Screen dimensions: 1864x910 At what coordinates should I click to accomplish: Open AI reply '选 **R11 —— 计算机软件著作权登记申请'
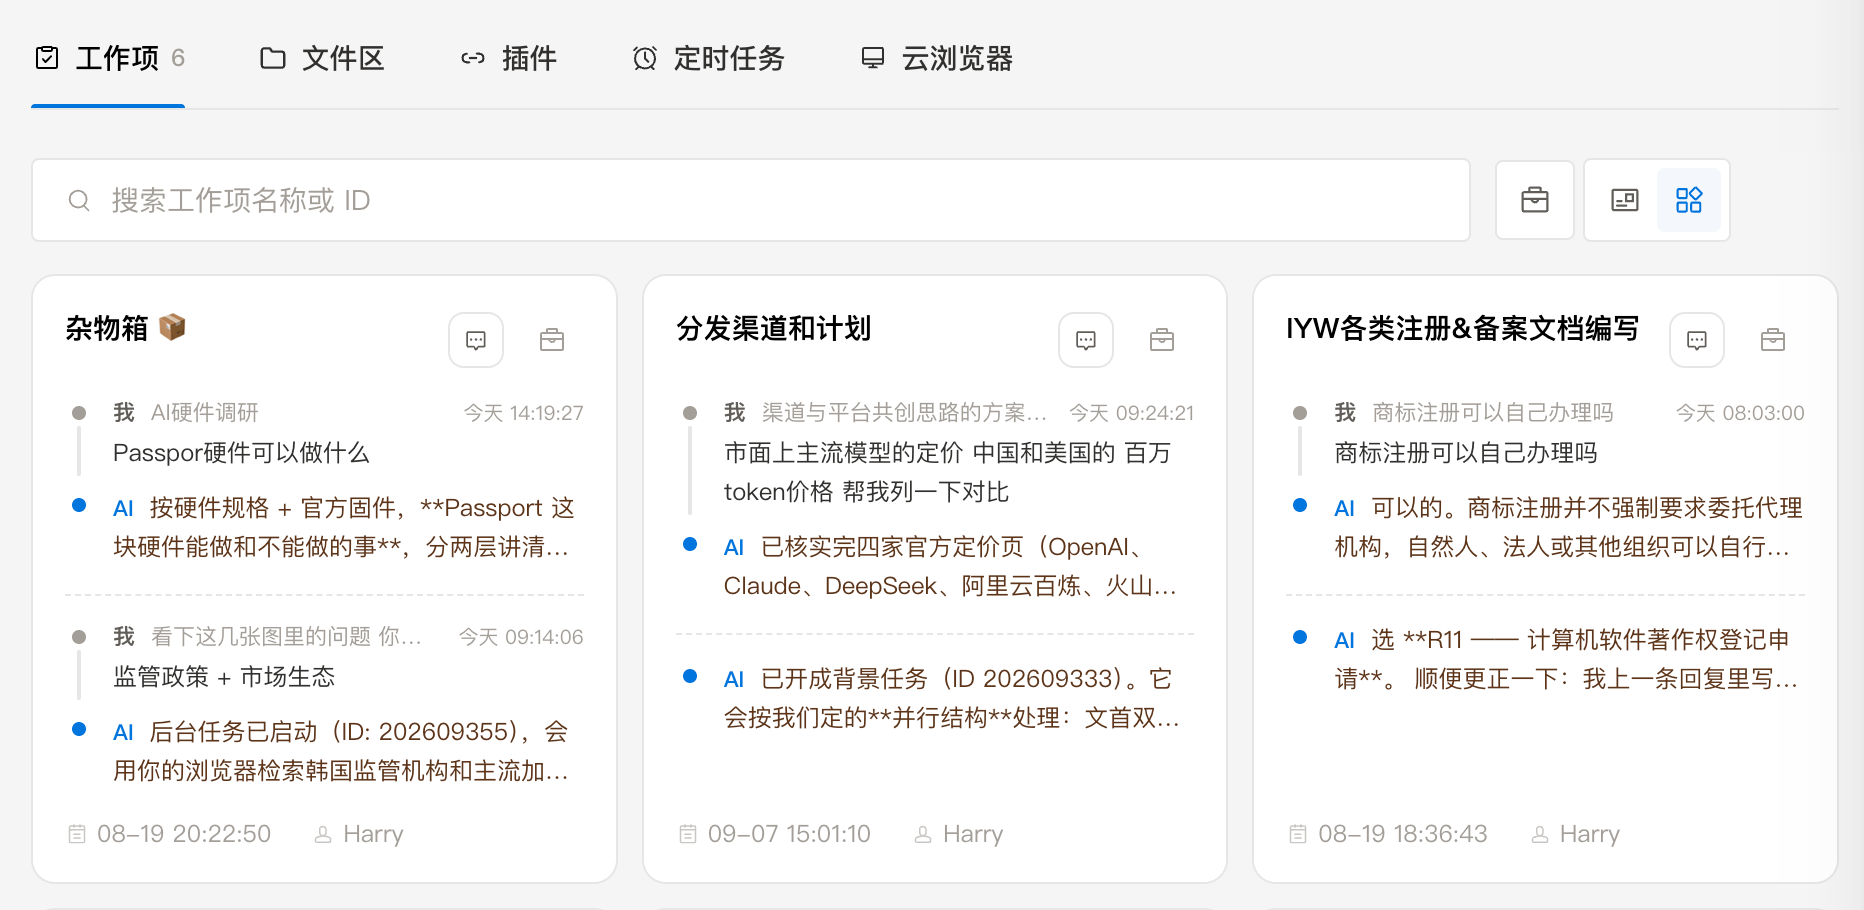(1567, 659)
